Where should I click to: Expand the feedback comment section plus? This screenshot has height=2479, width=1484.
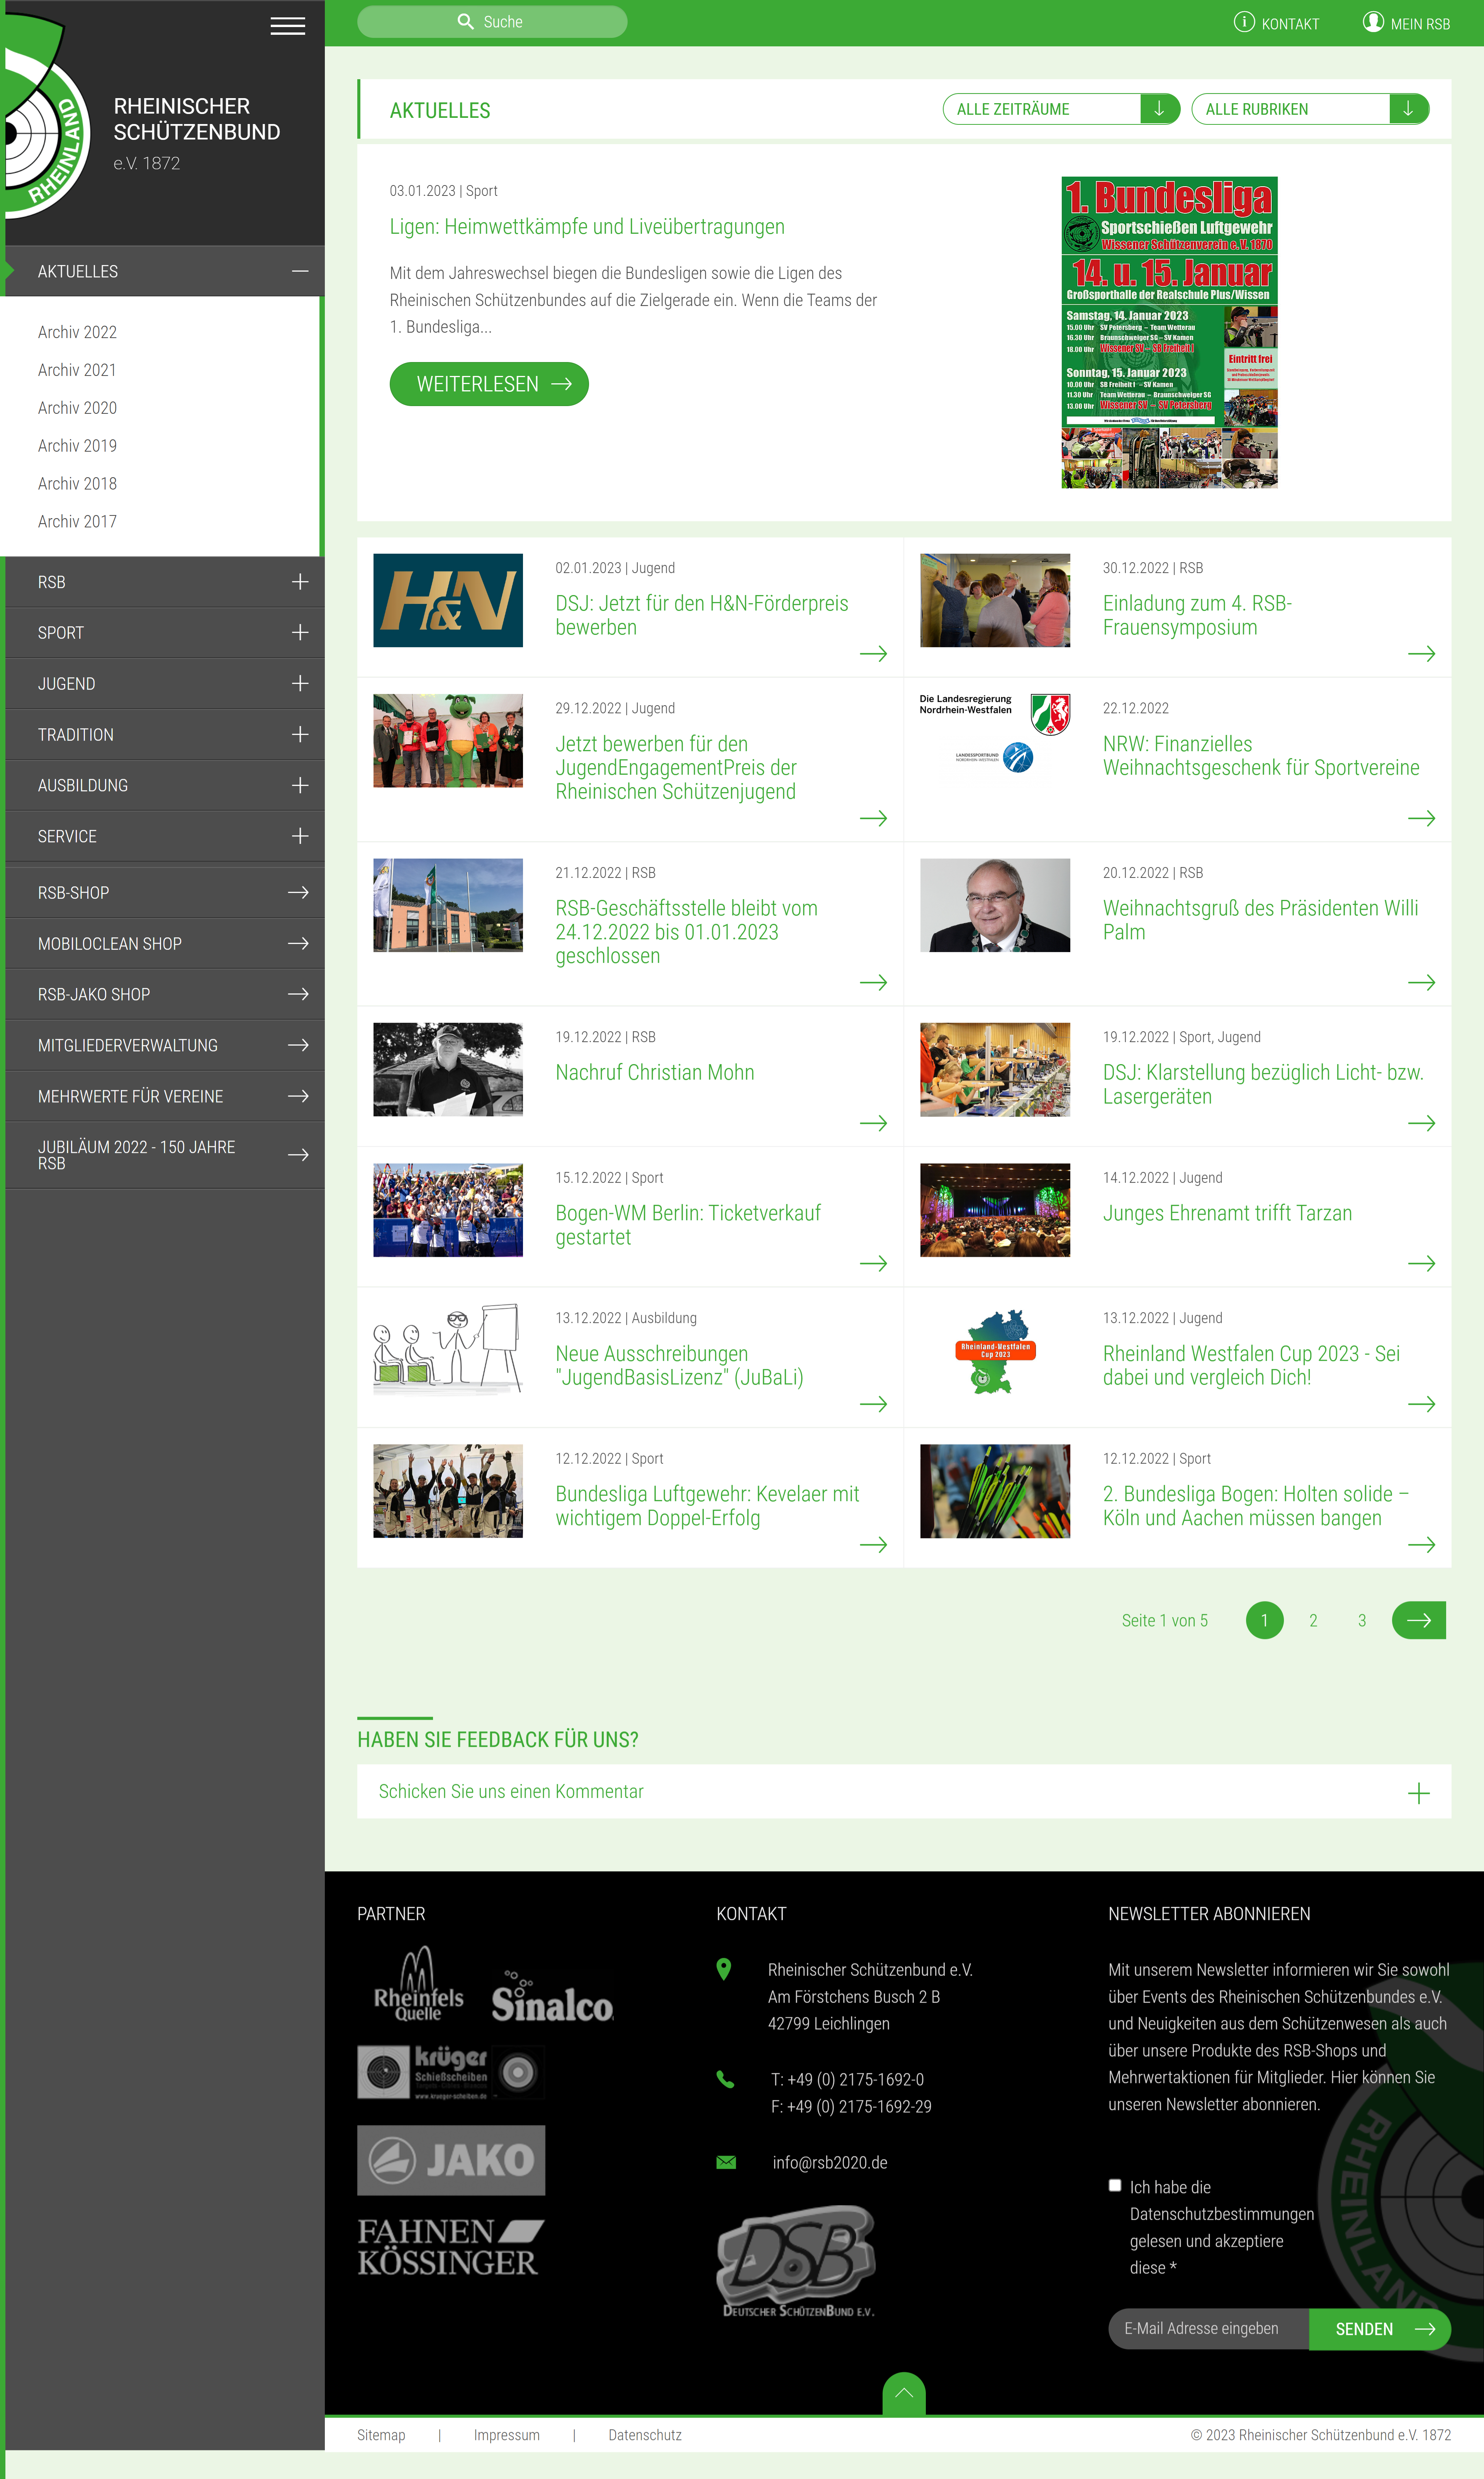pyautogui.click(x=1419, y=1794)
